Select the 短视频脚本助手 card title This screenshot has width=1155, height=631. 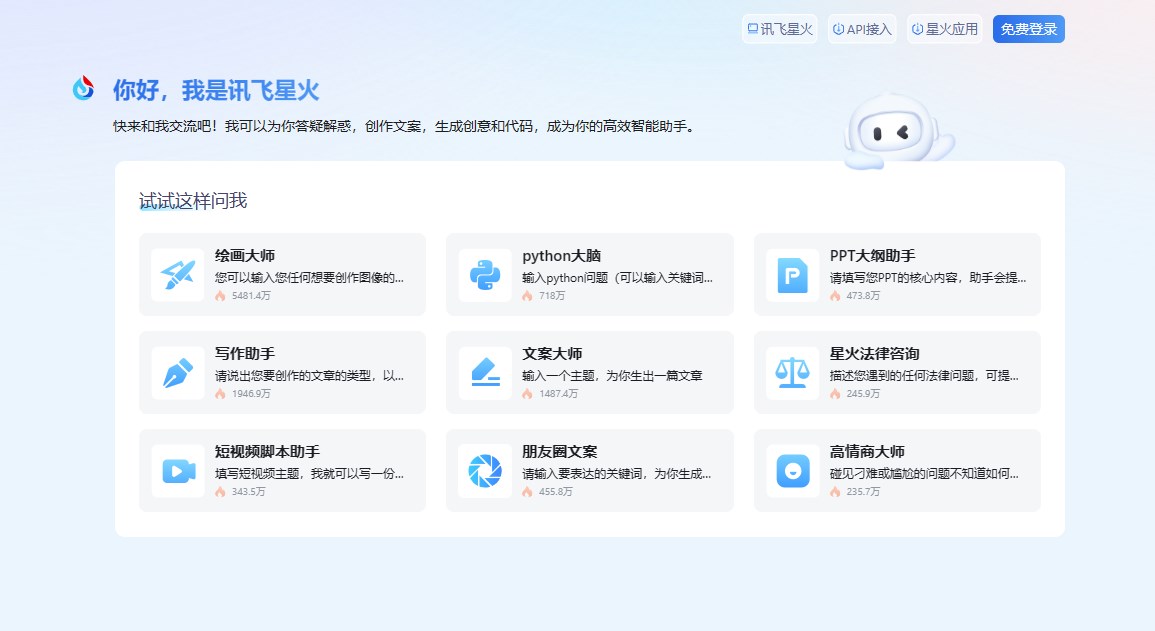tap(267, 451)
